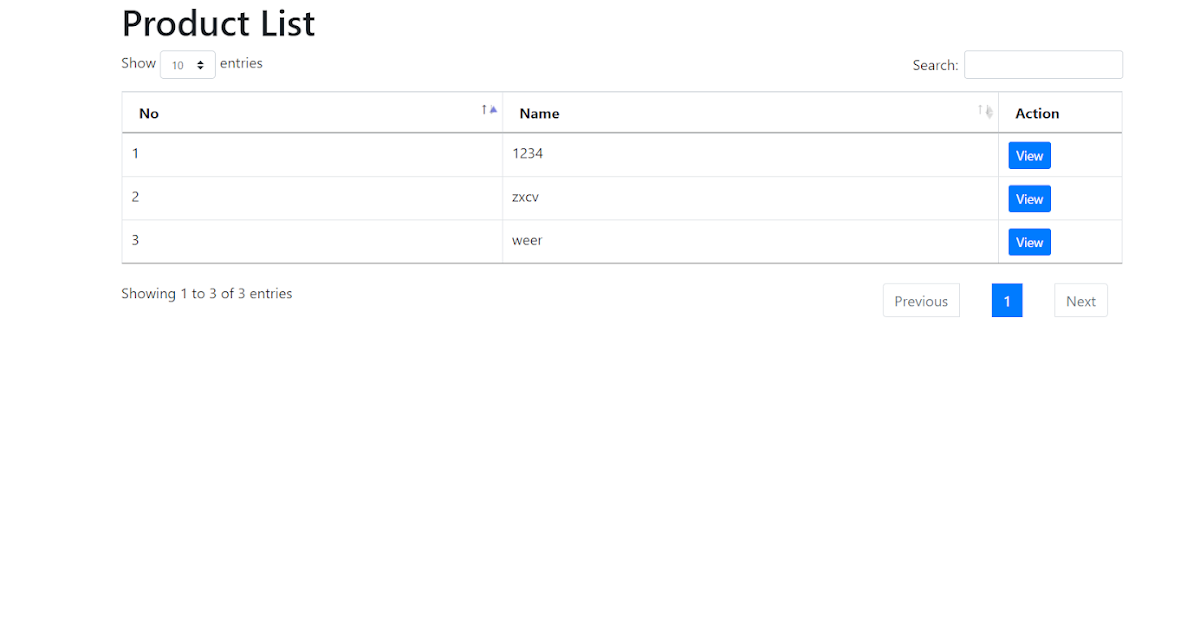View details of the weer product
Screen dimensions: 1200x630
1029,241
